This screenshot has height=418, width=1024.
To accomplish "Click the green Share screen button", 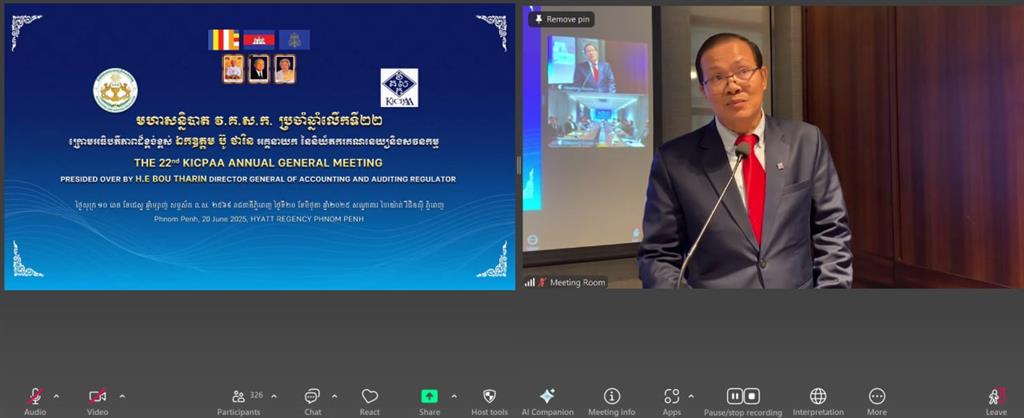I will pos(429,396).
